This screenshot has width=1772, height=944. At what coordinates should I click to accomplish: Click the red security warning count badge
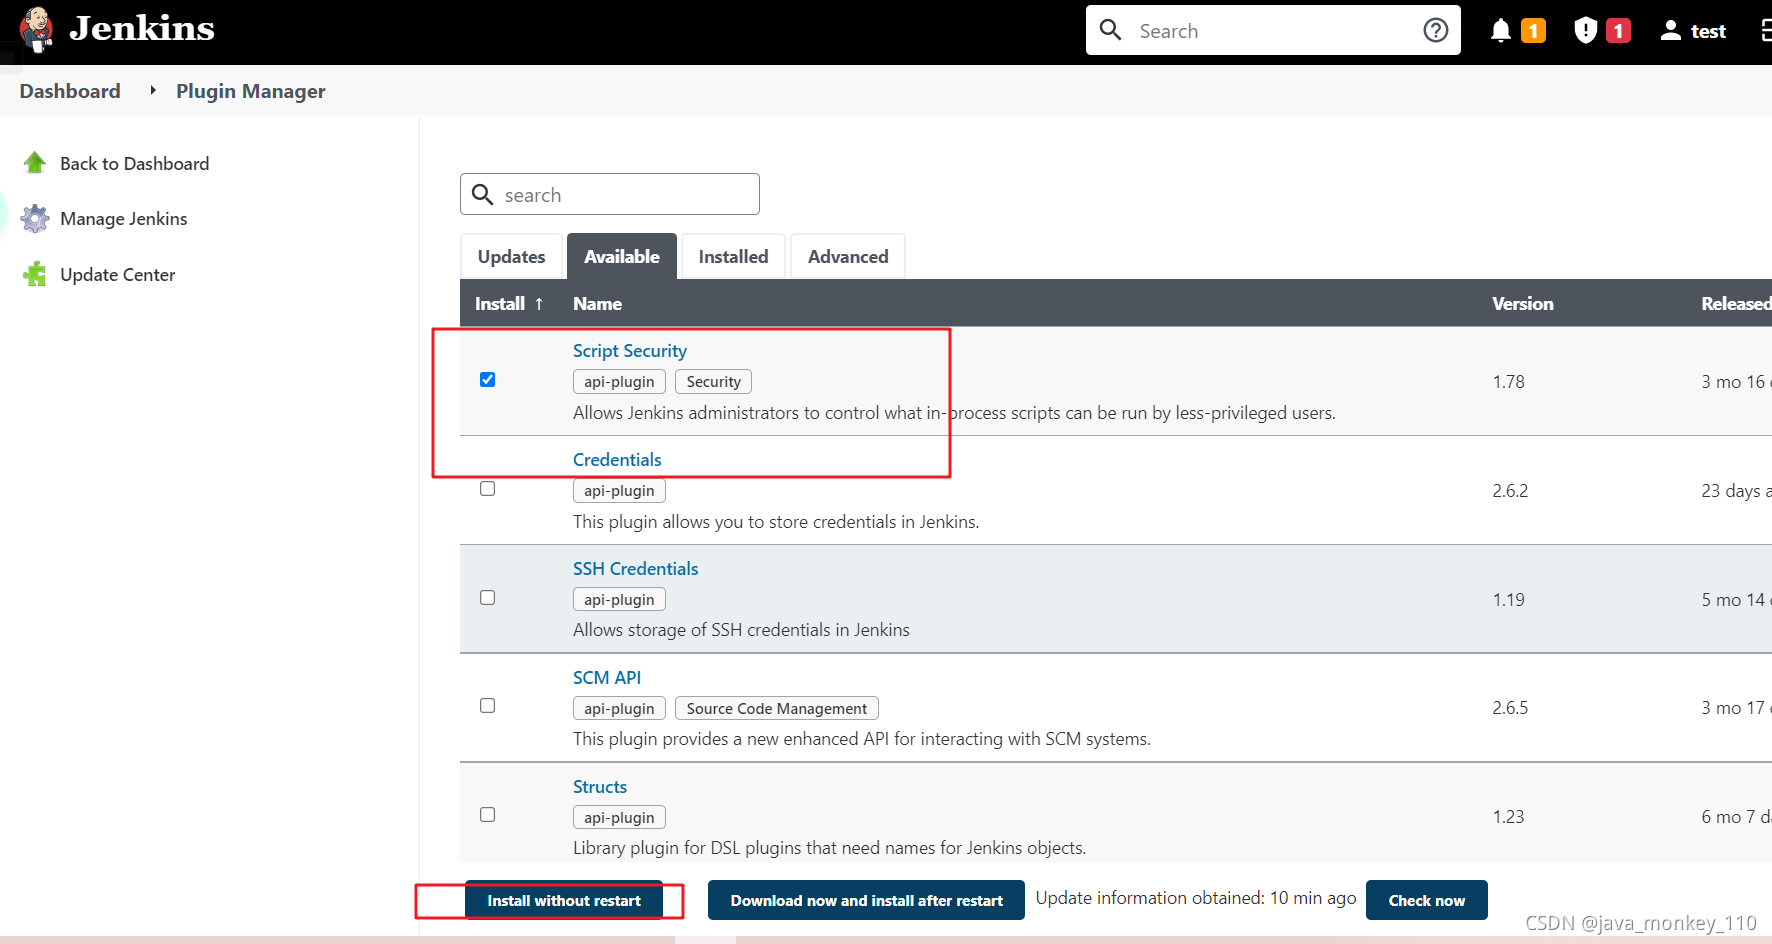pyautogui.click(x=1619, y=31)
